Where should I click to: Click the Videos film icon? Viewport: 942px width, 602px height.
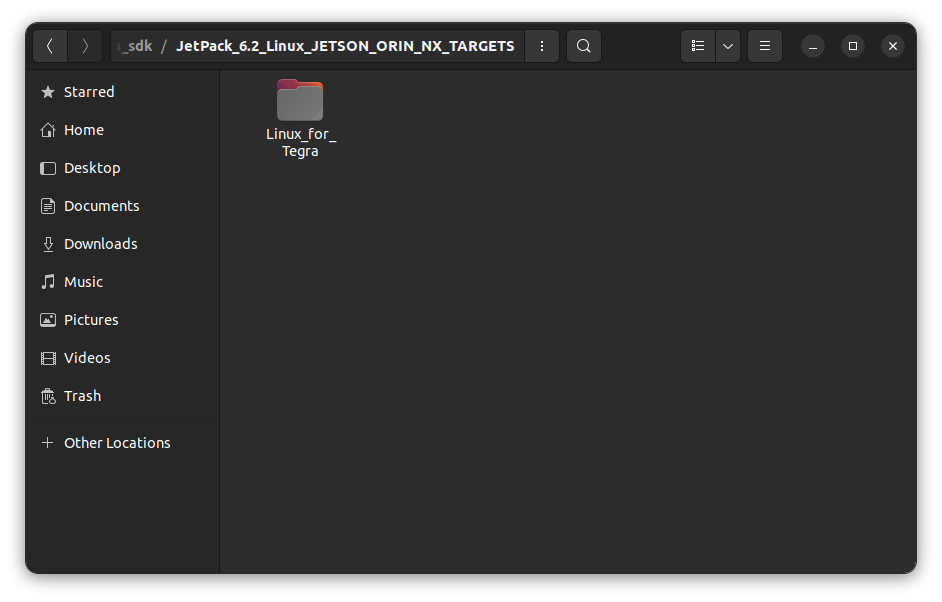47,358
